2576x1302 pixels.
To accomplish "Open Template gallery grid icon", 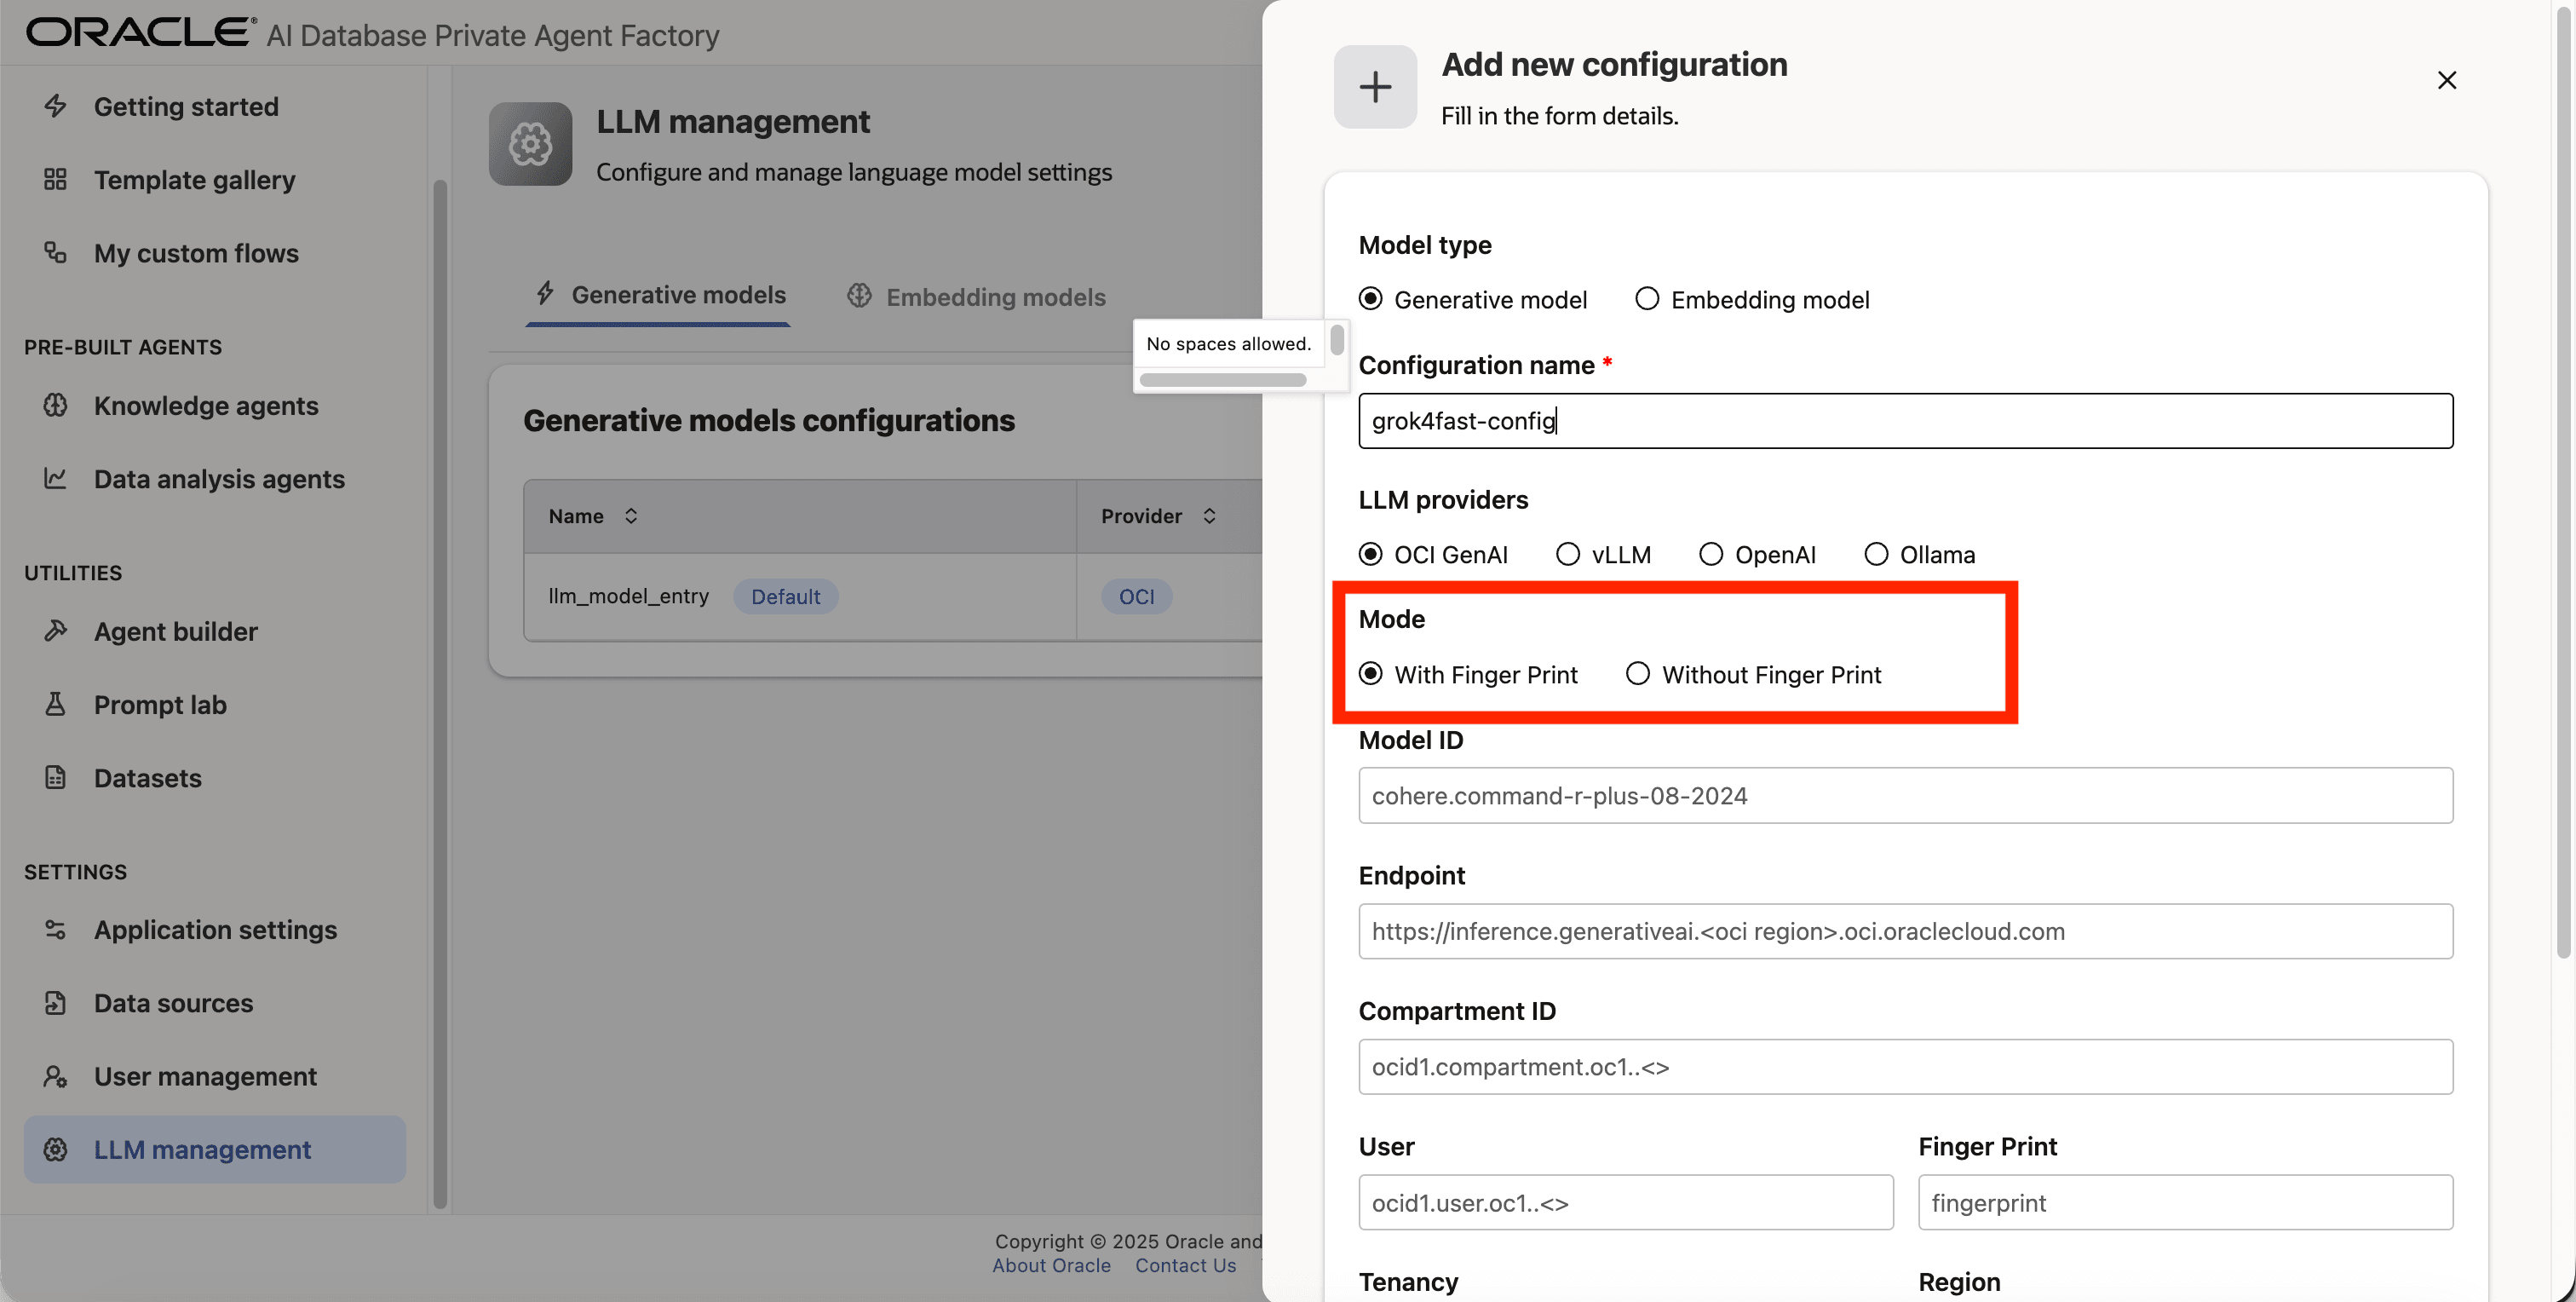I will point(55,180).
